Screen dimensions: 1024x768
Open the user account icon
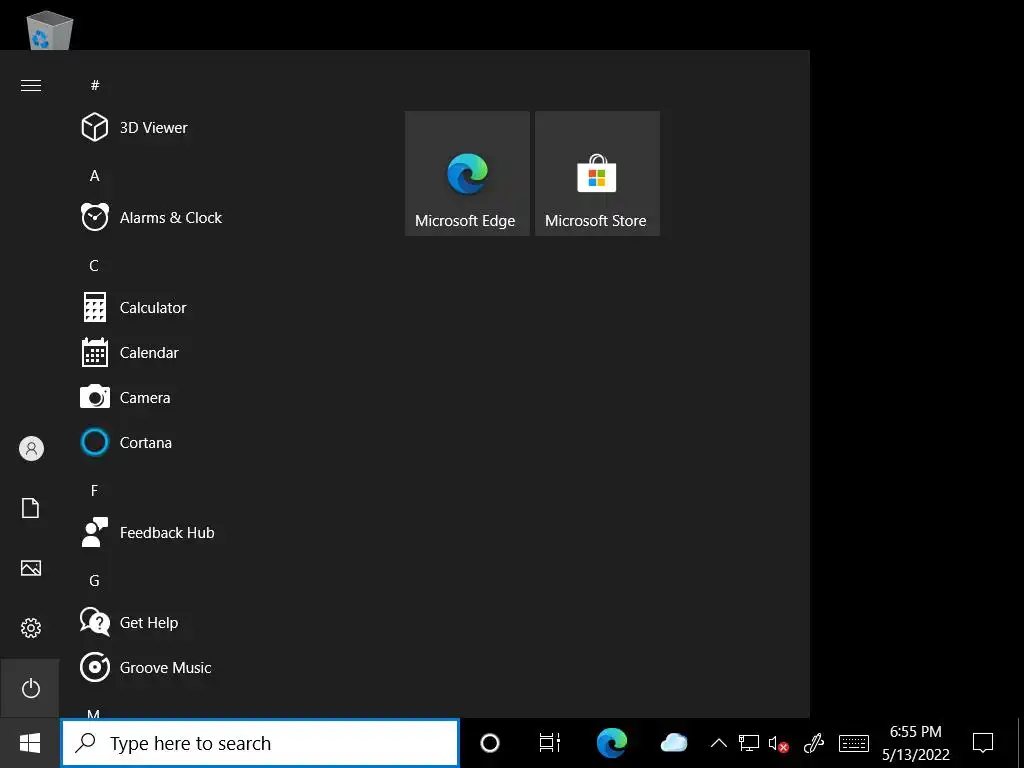point(31,449)
